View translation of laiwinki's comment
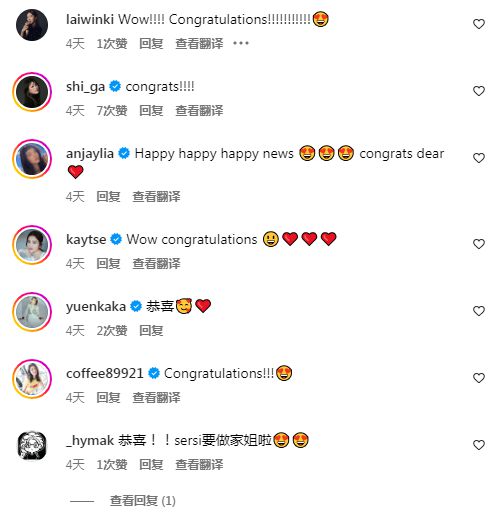497x521 pixels. (199, 44)
